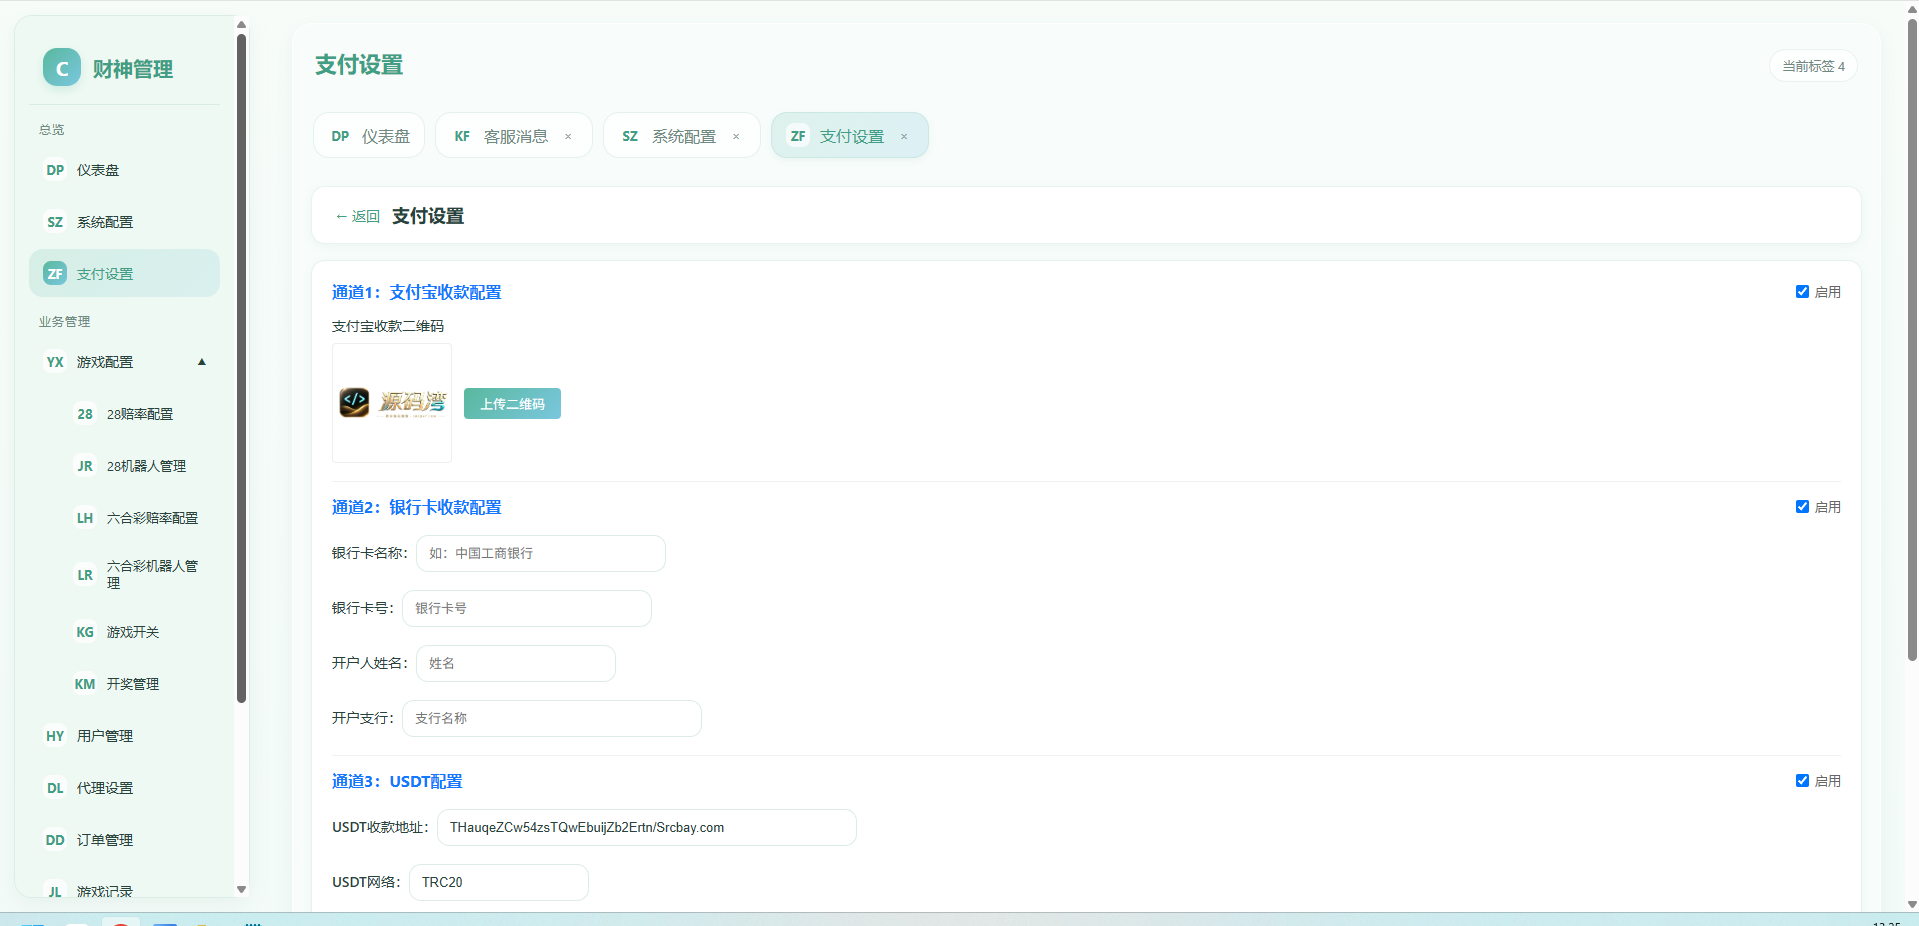The height and width of the screenshot is (926, 1919).
Task: Go to 28机器人管理 via the JR icon
Action: pyautogui.click(x=85, y=466)
